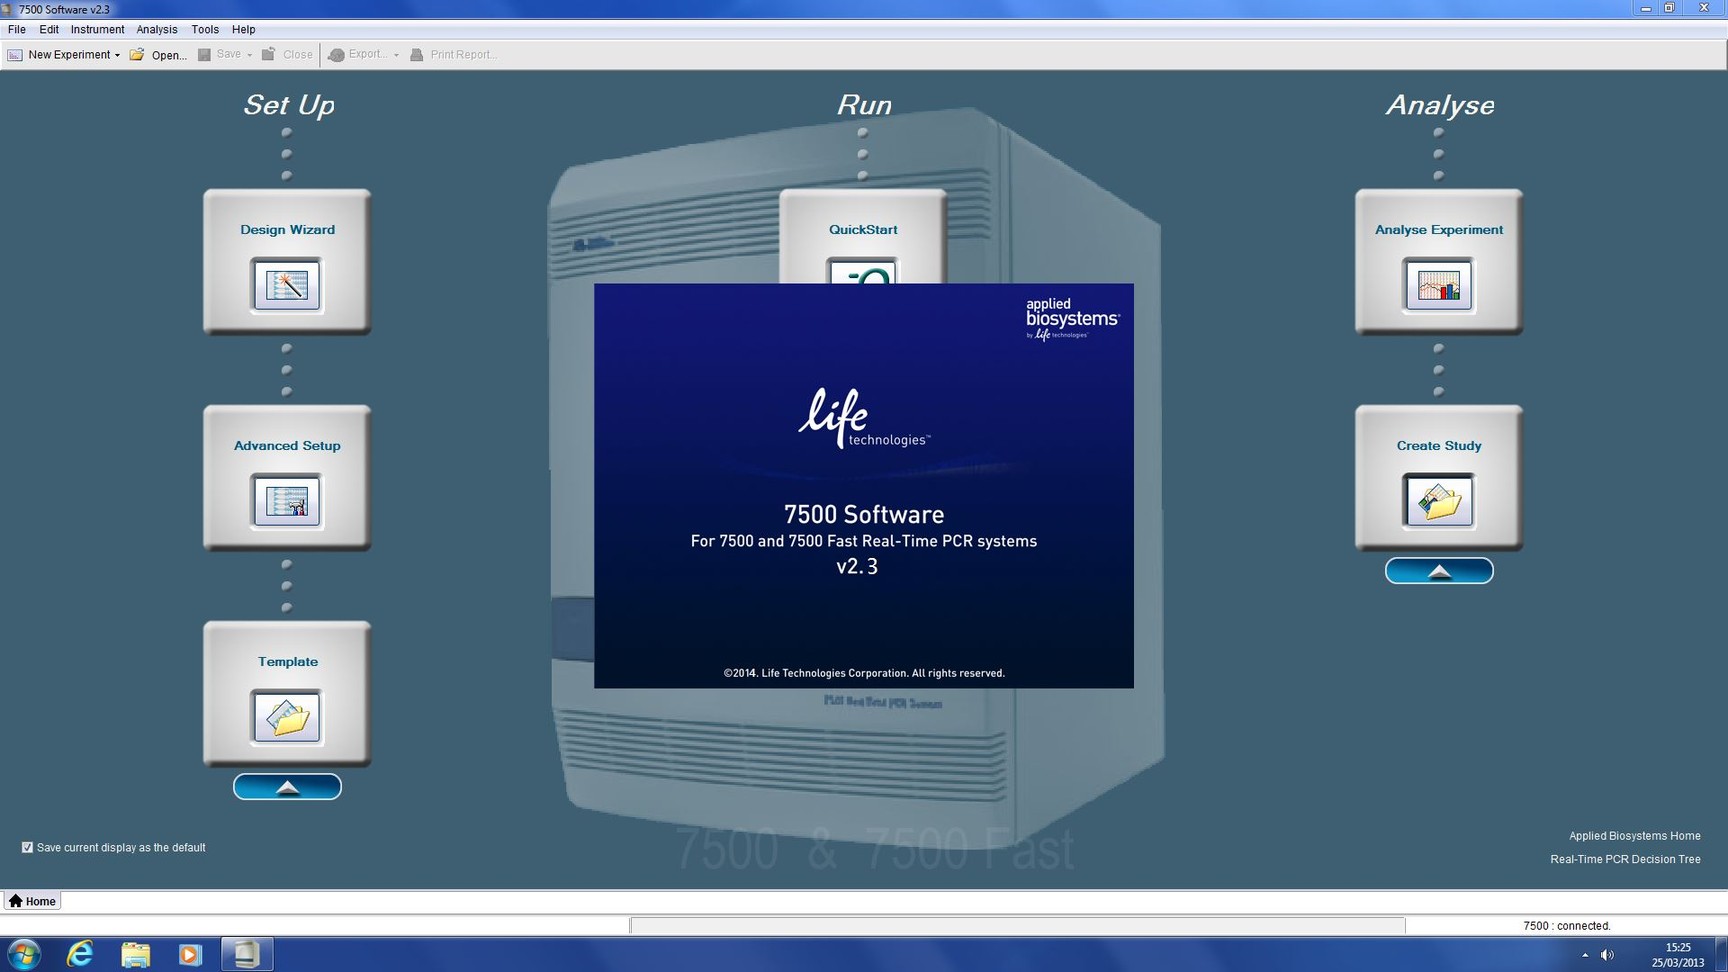Click the Template label
The image size is (1728, 972).
(287, 661)
